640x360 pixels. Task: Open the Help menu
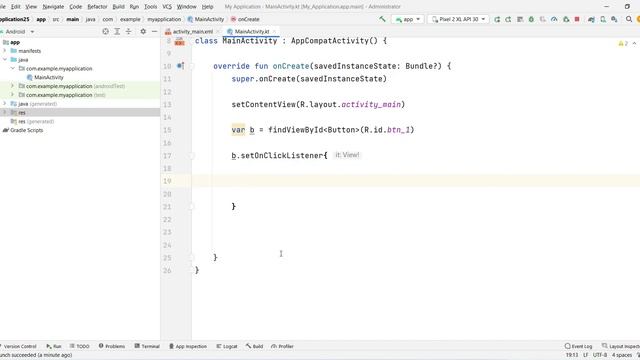[x=207, y=7]
